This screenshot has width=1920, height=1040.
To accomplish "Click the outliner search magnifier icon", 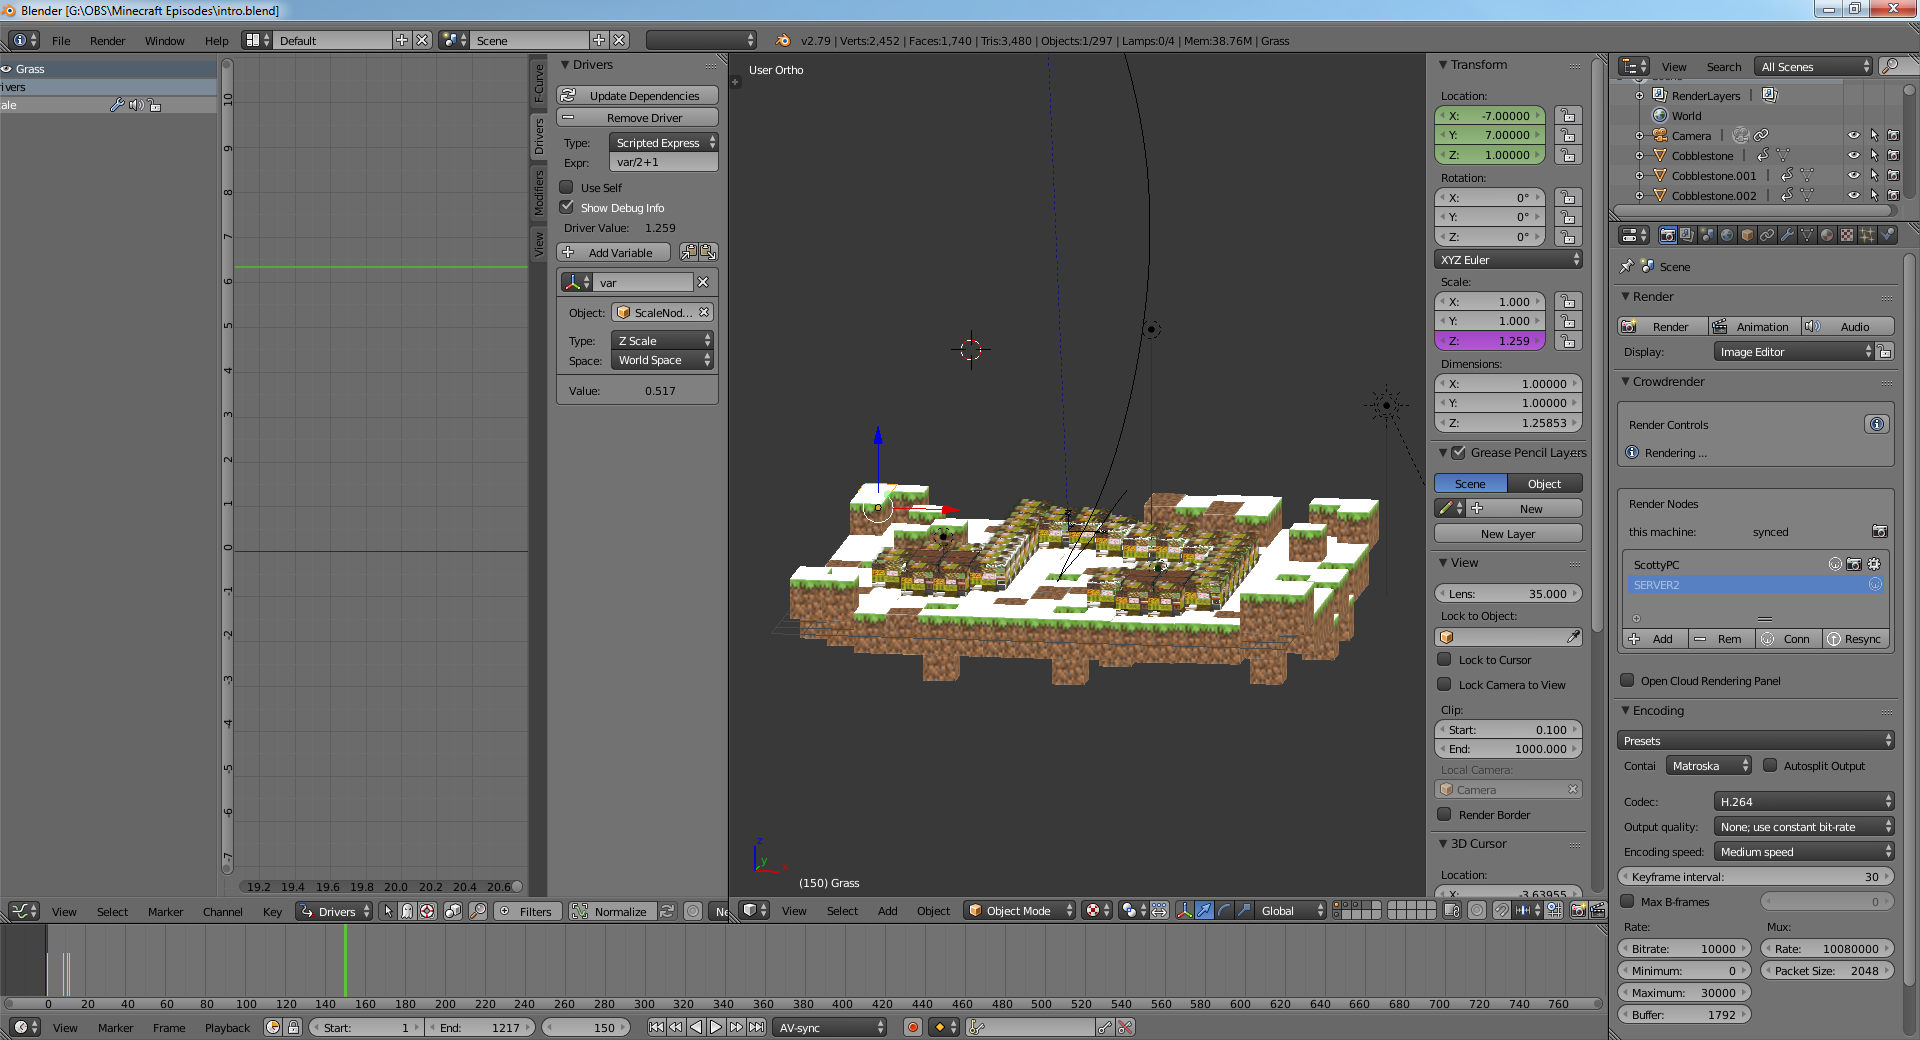I will tap(1890, 66).
